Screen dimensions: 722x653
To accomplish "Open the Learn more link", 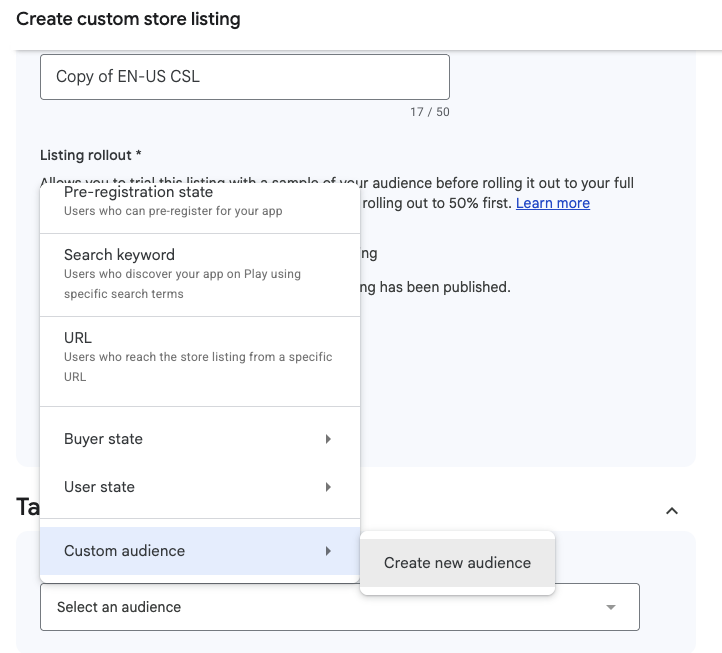I will click(x=553, y=203).
